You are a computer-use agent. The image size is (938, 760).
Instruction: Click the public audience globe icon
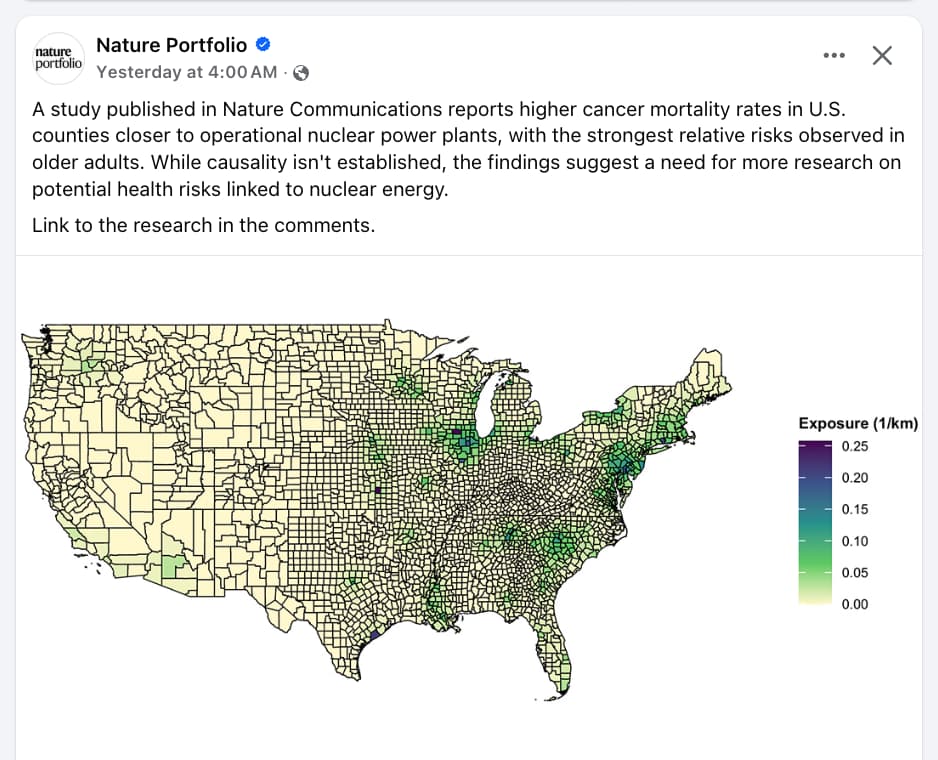tap(300, 72)
